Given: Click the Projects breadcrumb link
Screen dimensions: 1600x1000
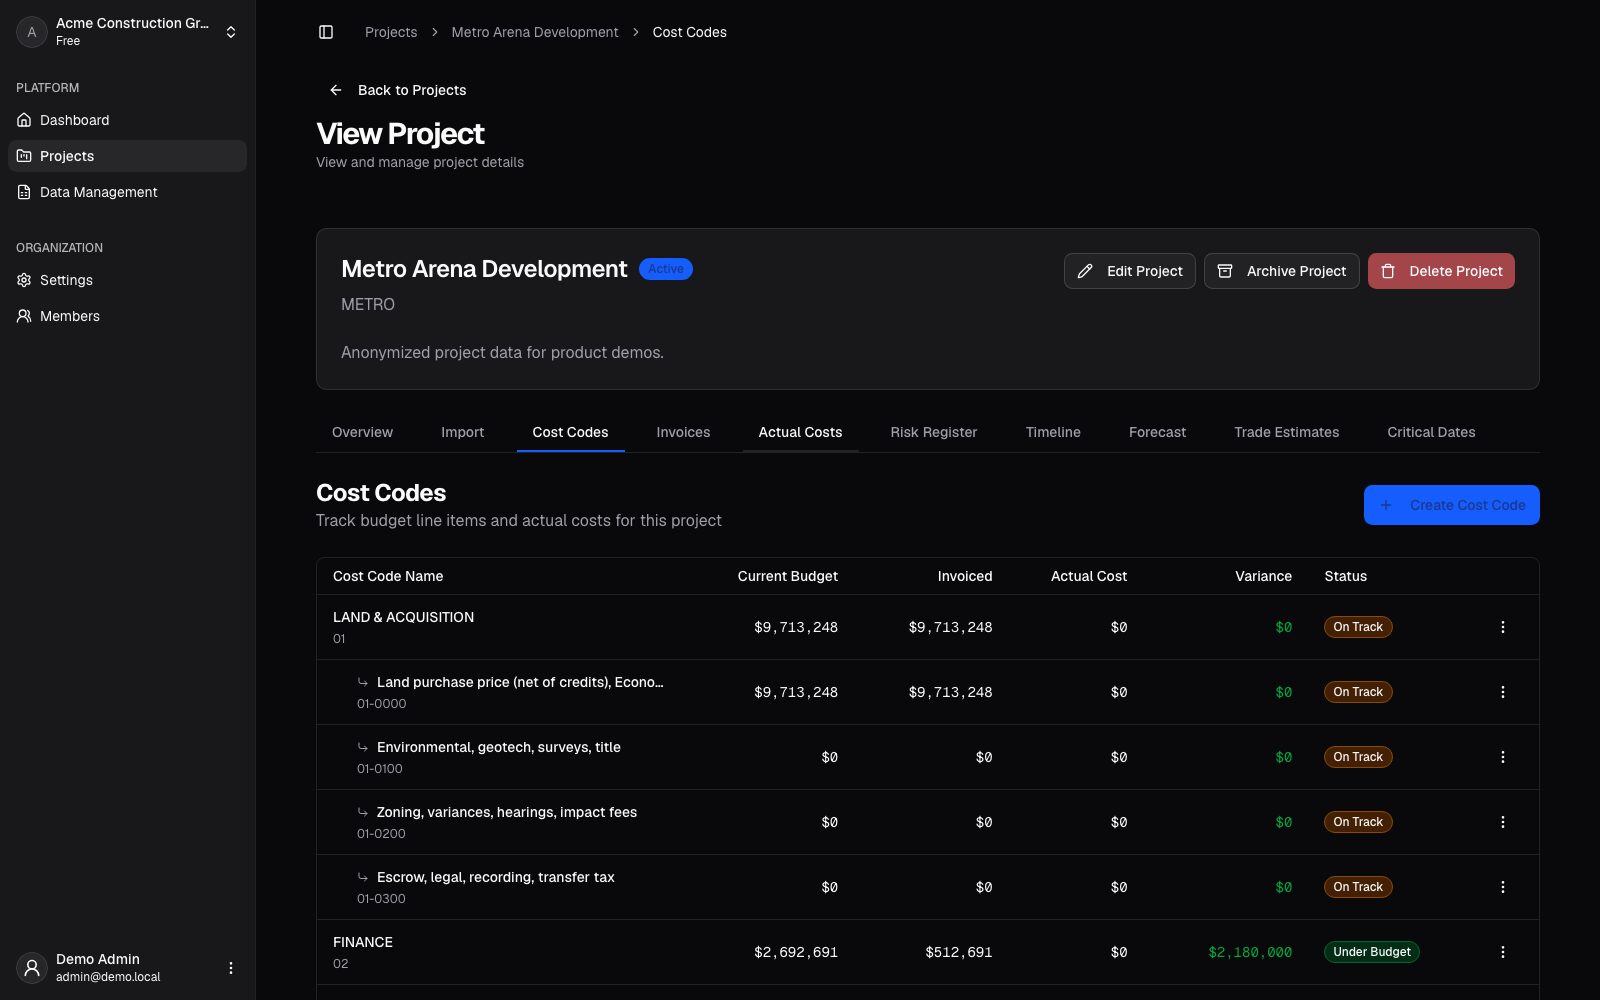Looking at the screenshot, I should tap(391, 32).
